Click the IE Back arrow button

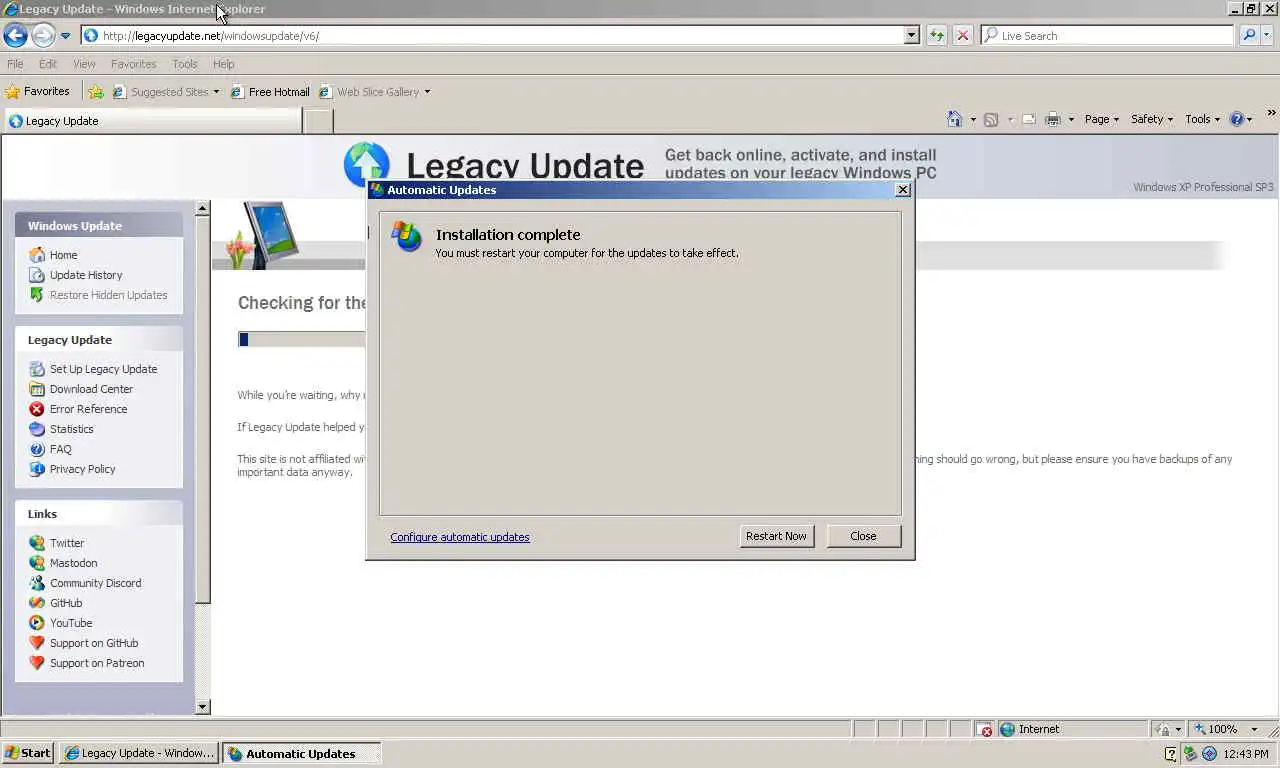(x=15, y=36)
